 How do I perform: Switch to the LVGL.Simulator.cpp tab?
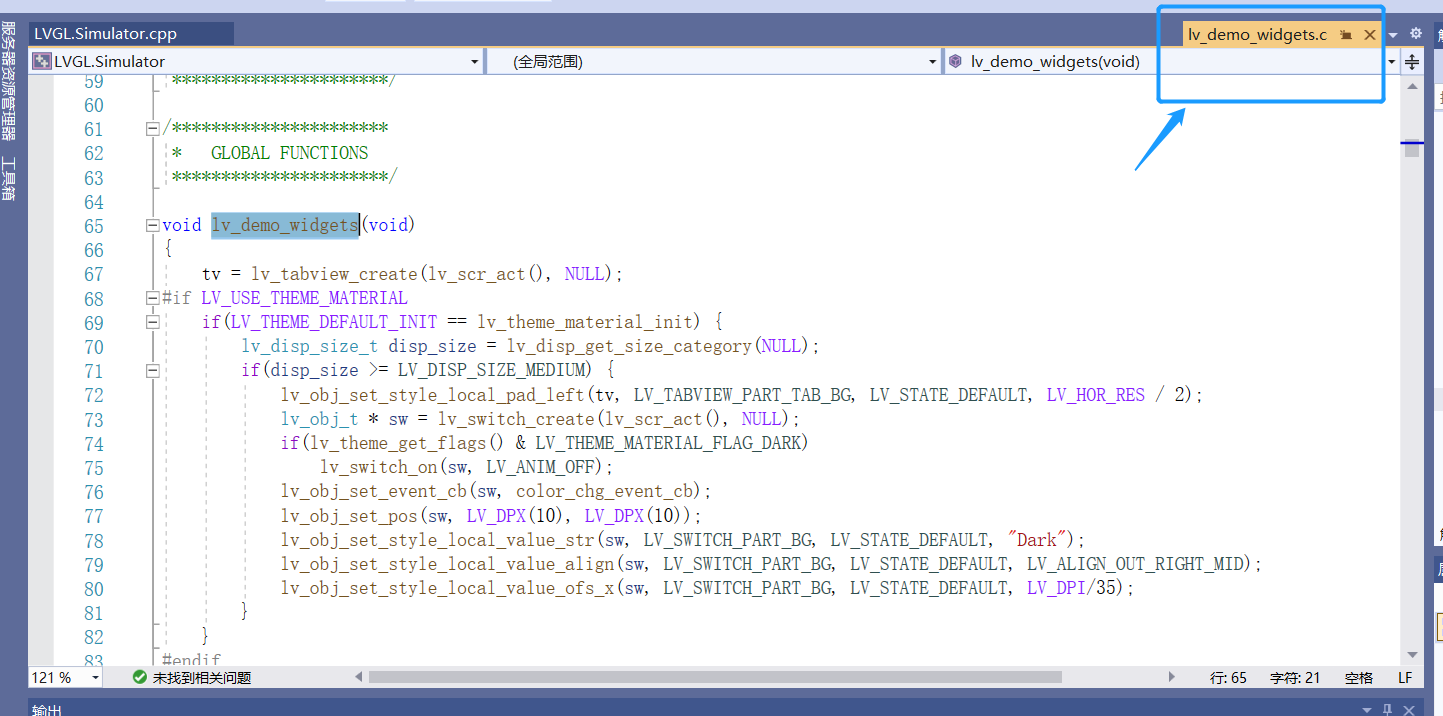105,34
